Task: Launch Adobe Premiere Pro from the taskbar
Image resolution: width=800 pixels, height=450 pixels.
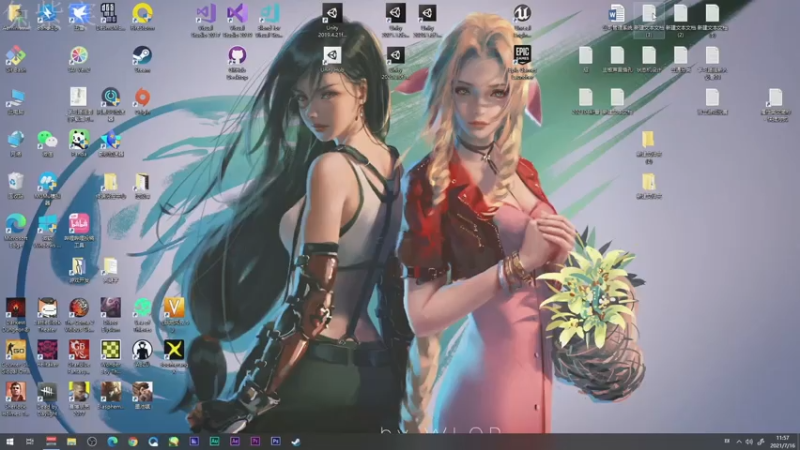Action: click(x=255, y=441)
